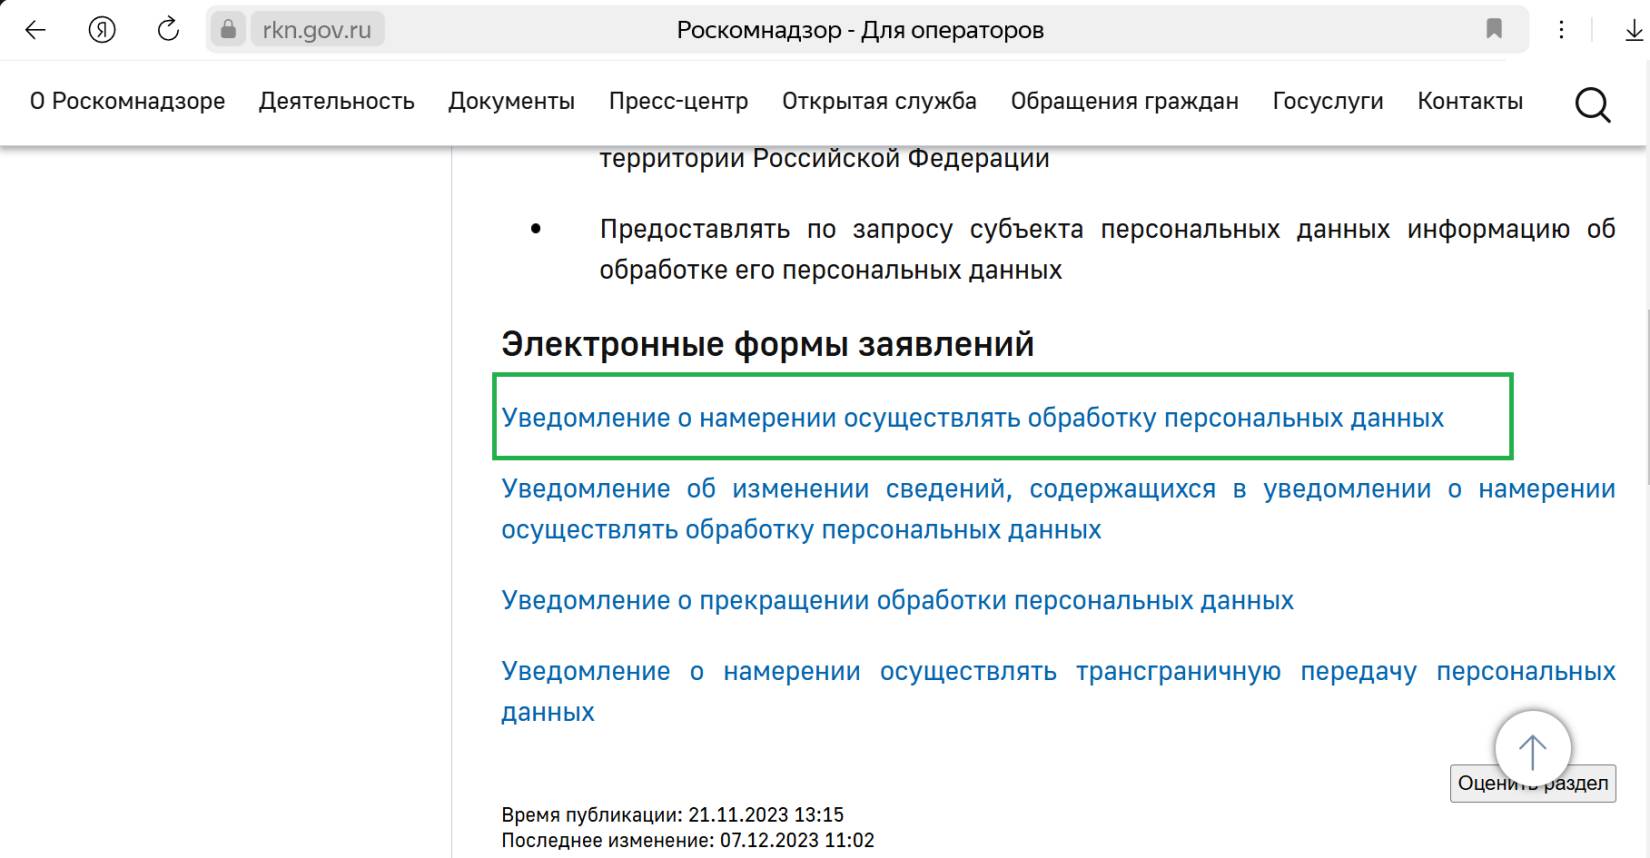Open the О Роскомнадзоре menu
Image resolution: width=1650 pixels, height=858 pixels.
[127, 101]
